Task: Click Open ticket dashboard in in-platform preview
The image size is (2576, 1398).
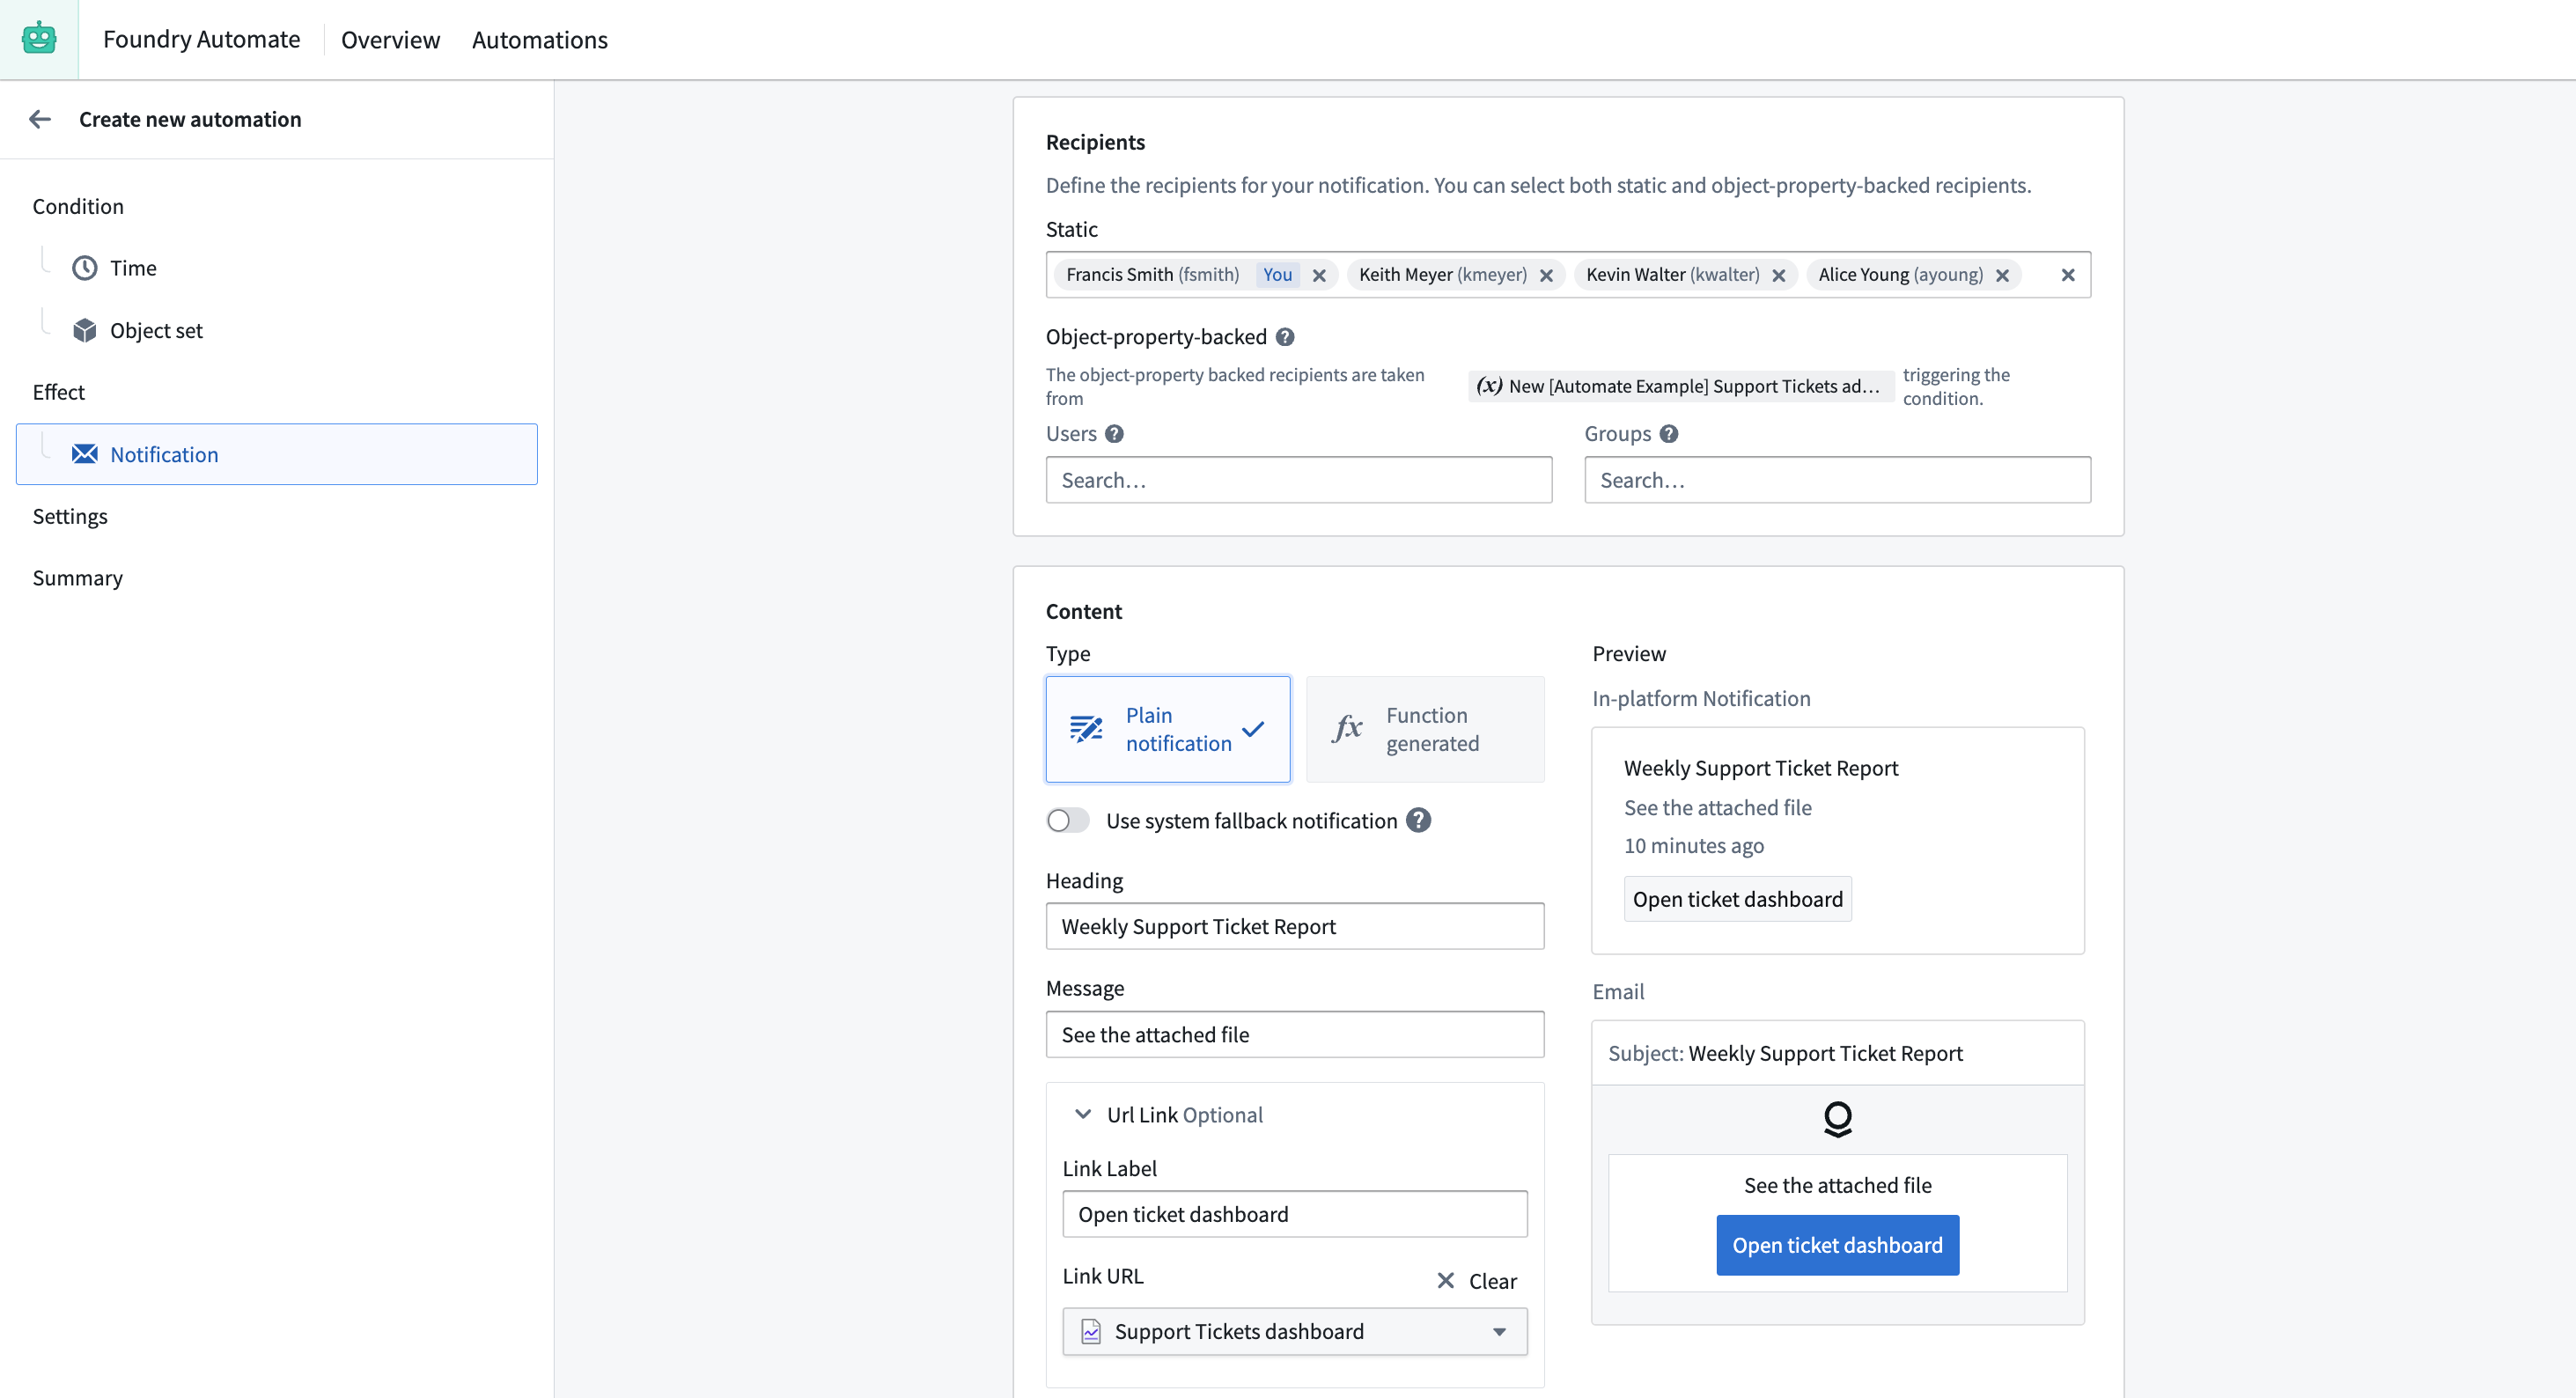Action: 1737,899
